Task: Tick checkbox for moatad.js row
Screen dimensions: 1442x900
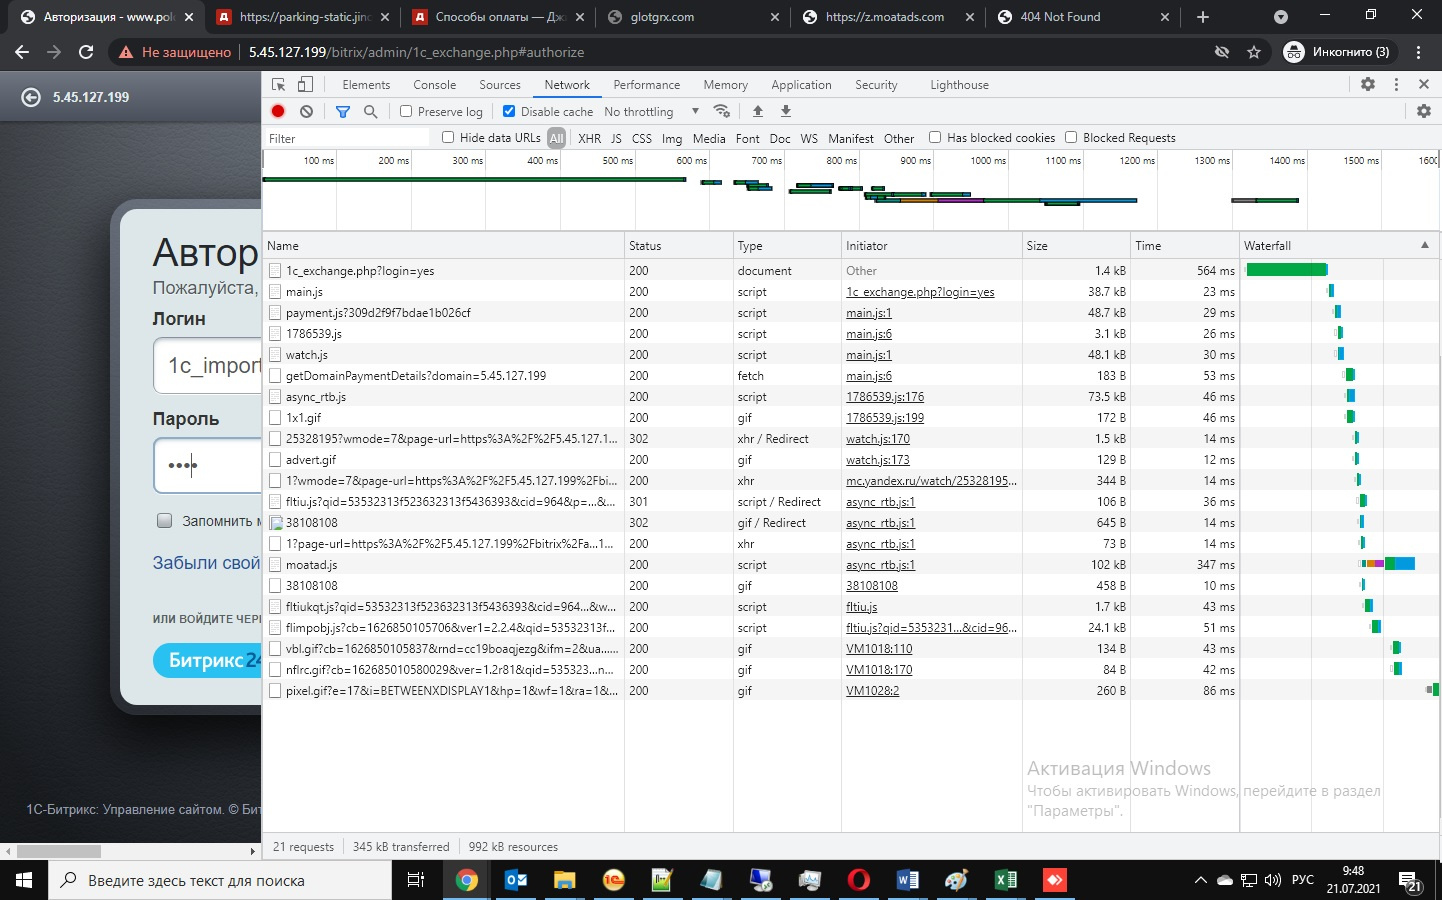Action: (x=275, y=565)
